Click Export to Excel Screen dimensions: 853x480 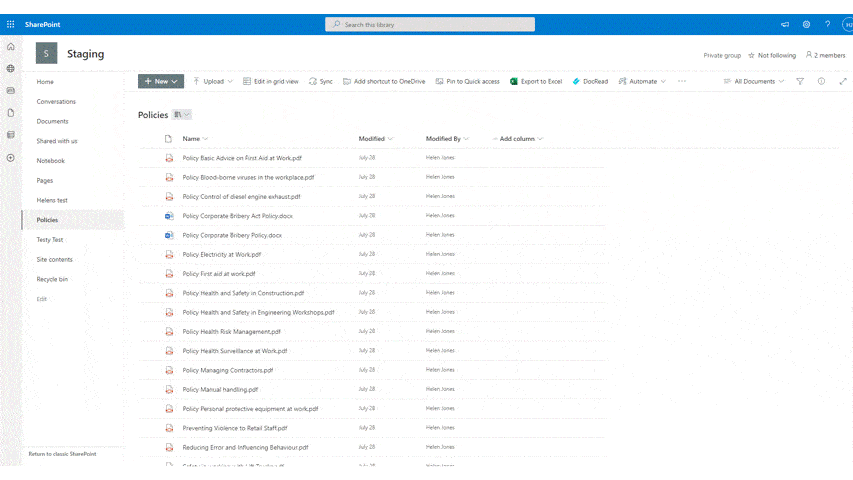coord(536,82)
